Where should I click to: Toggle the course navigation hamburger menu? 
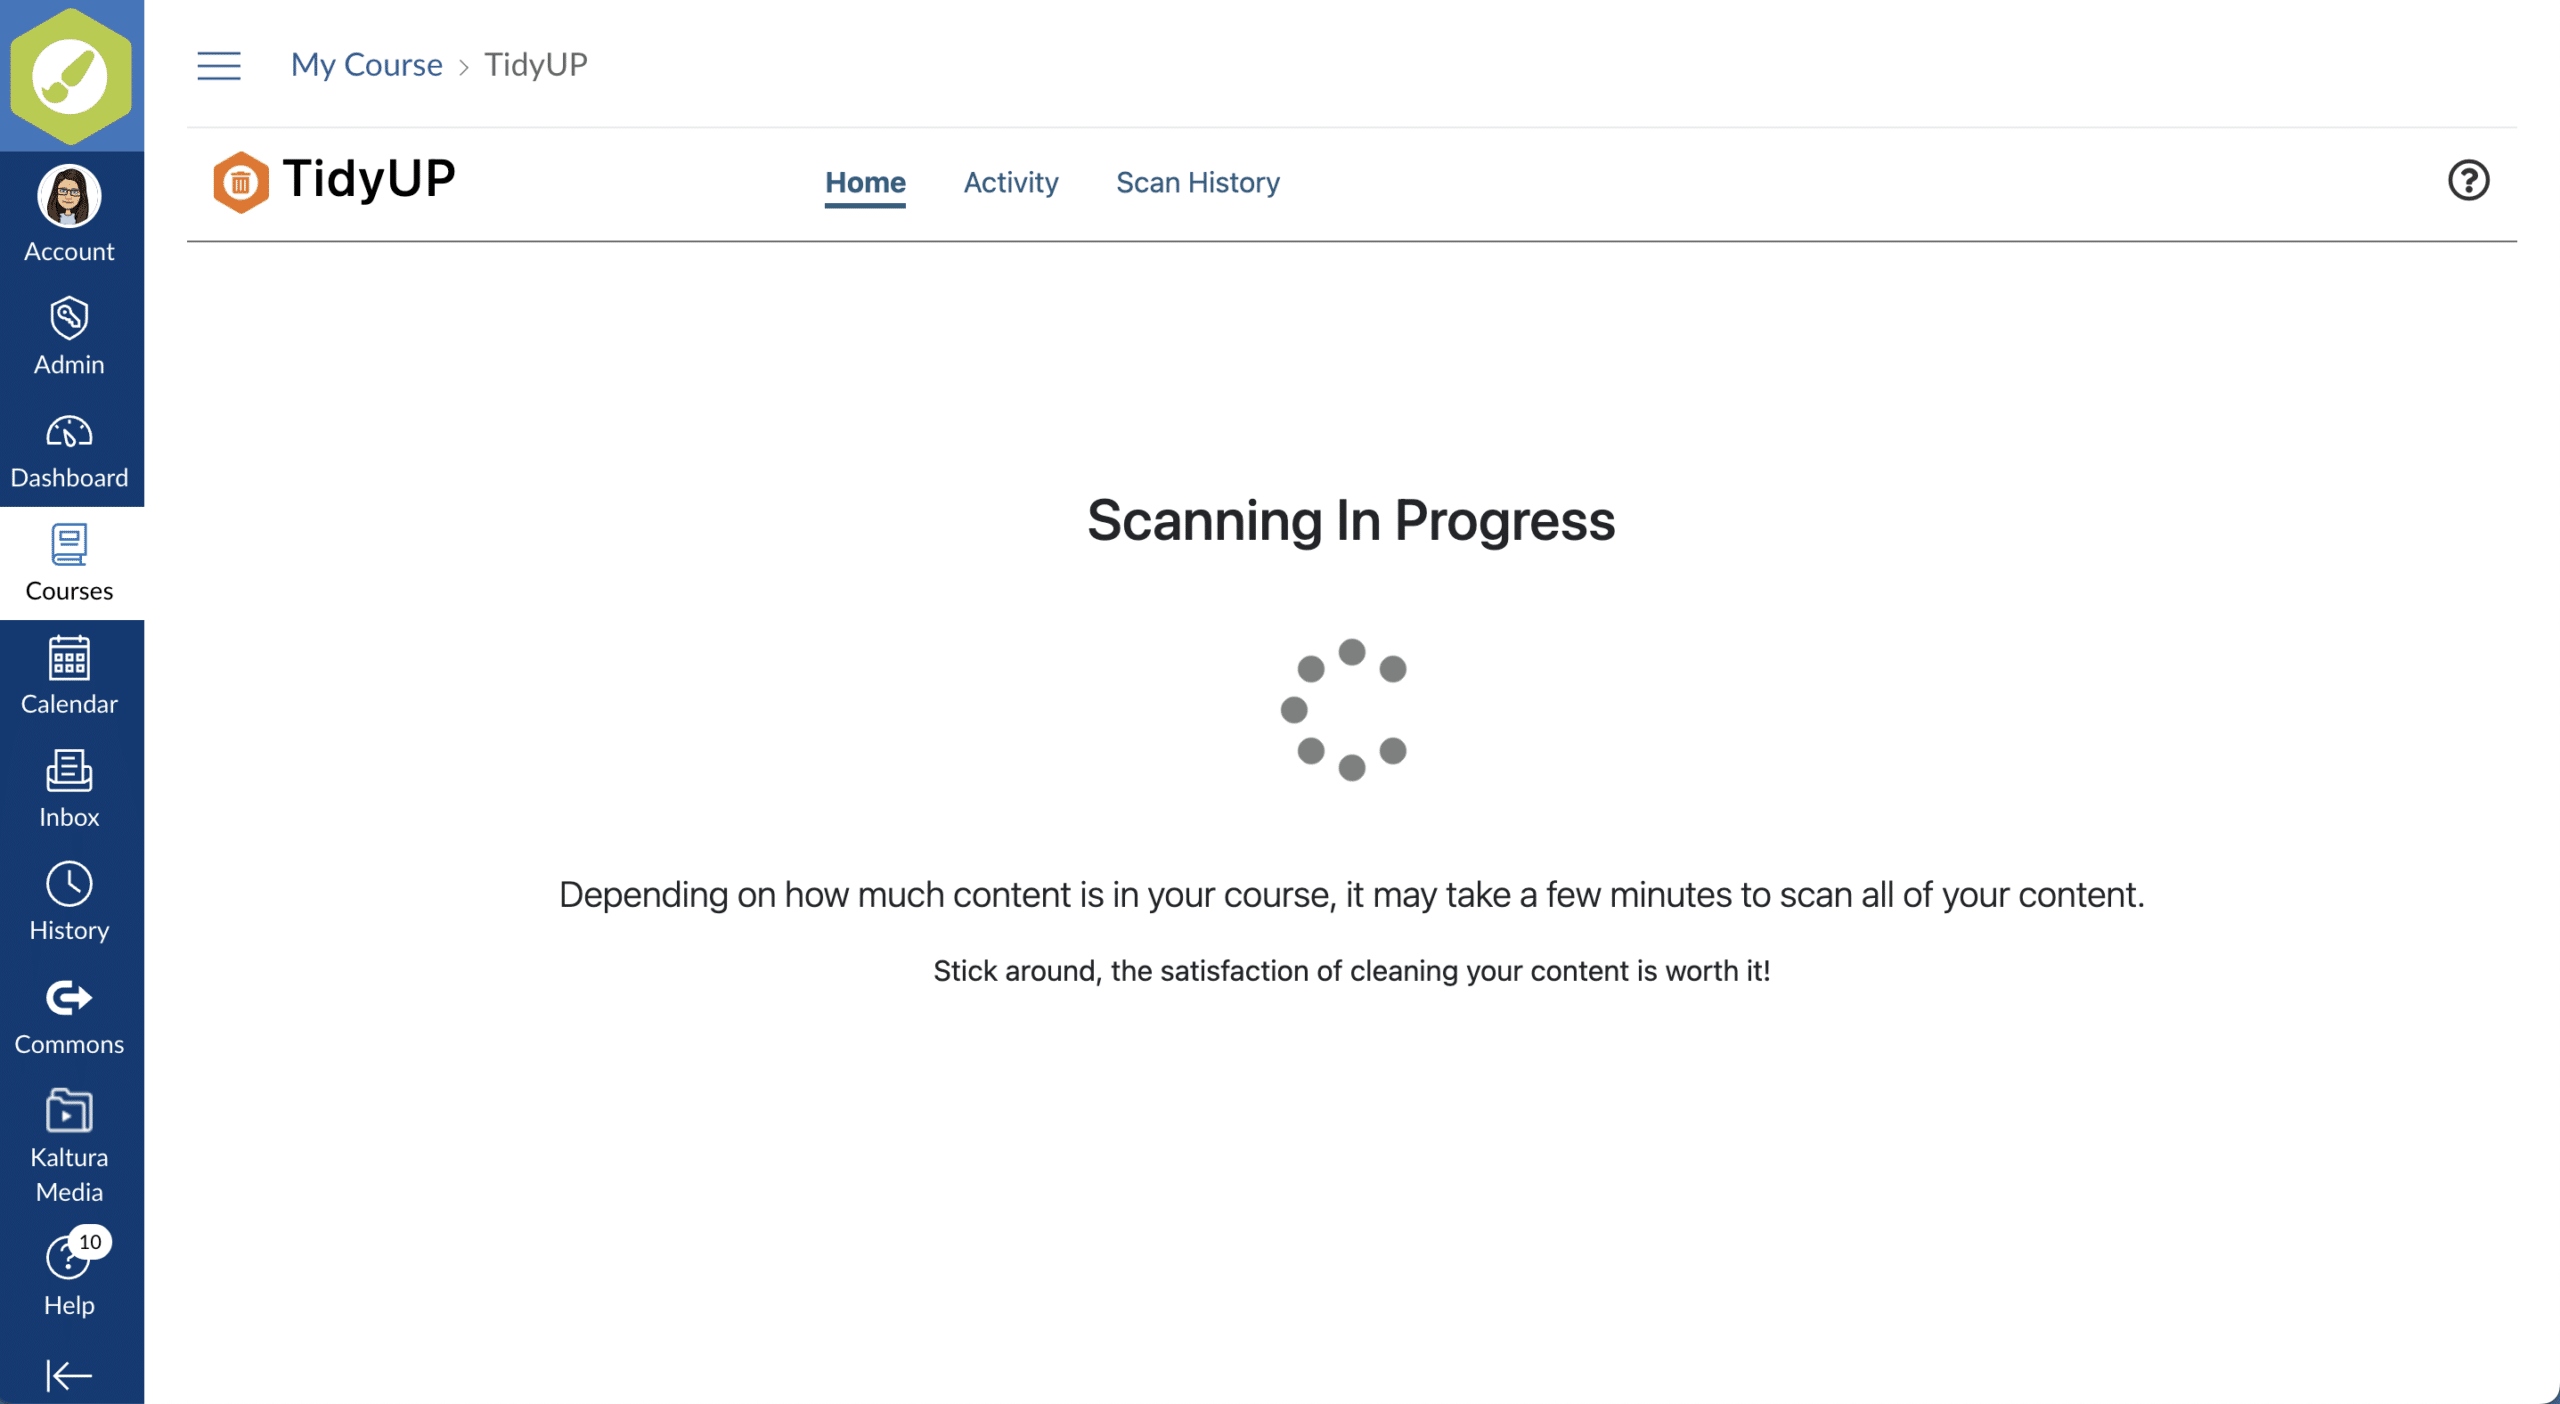click(x=219, y=66)
